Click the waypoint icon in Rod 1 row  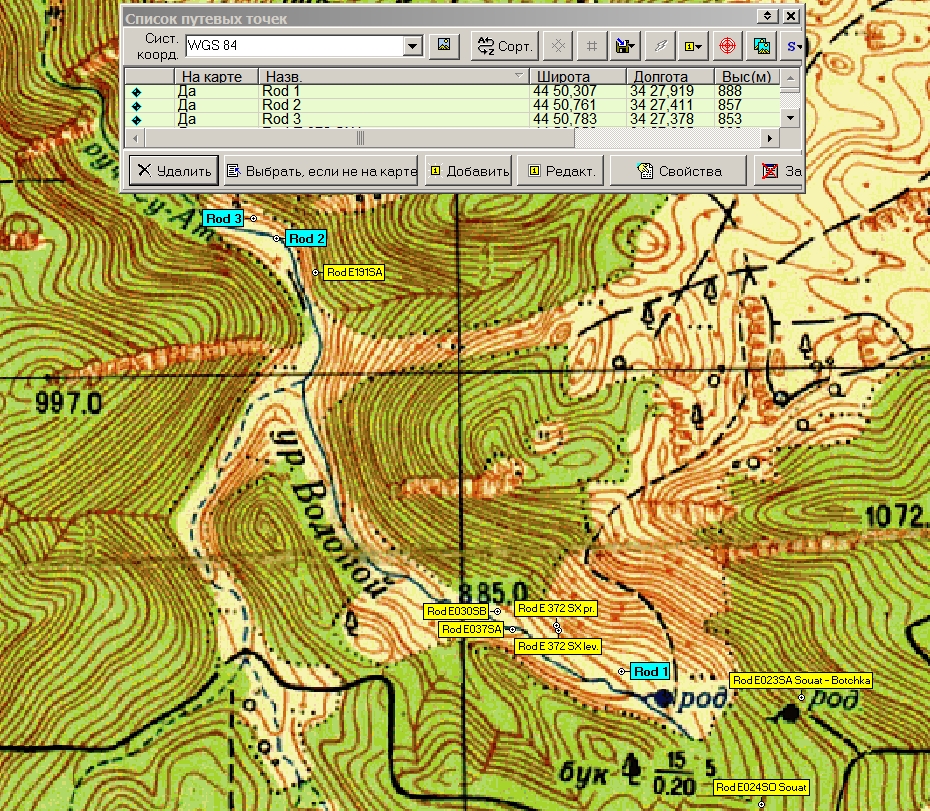click(x=136, y=92)
